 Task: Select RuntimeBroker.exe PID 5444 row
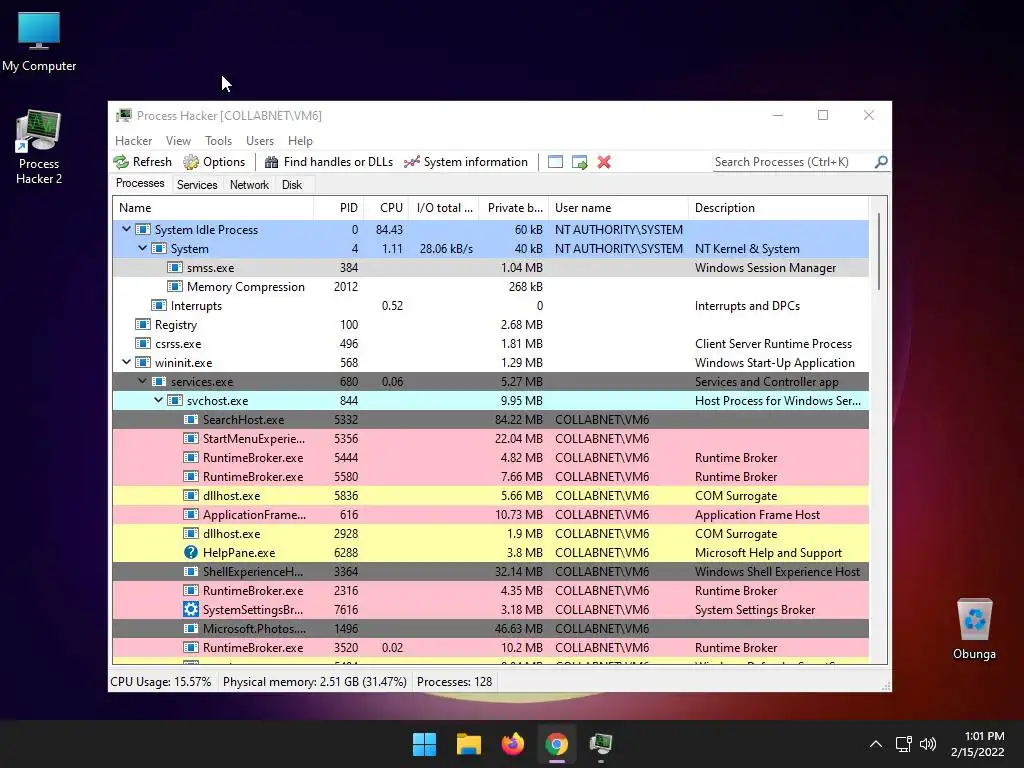click(x=490, y=458)
